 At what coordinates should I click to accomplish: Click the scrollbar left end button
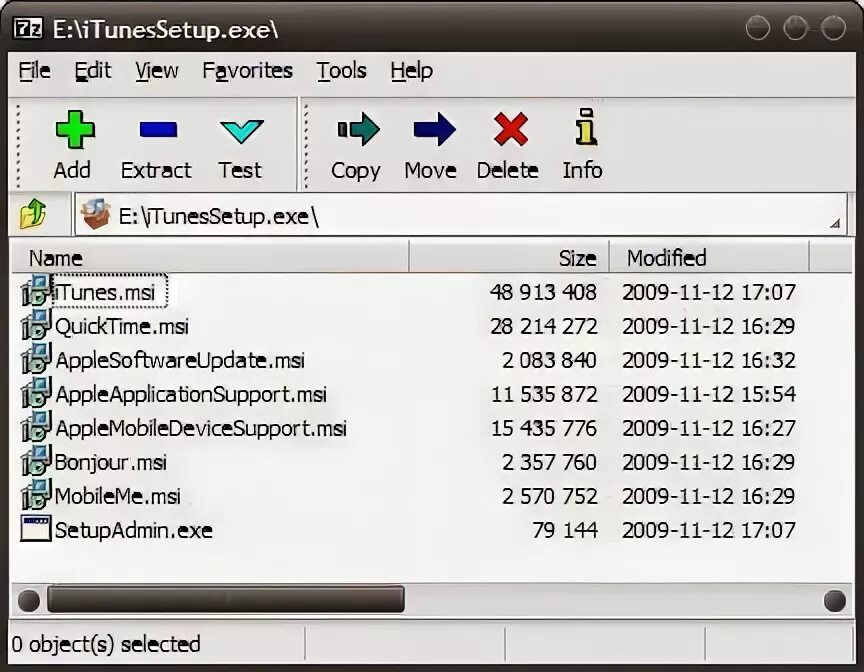click(29, 600)
